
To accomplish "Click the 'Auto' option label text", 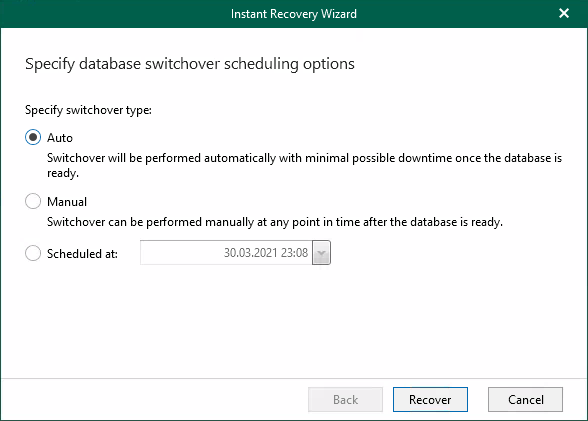I will pos(60,138).
